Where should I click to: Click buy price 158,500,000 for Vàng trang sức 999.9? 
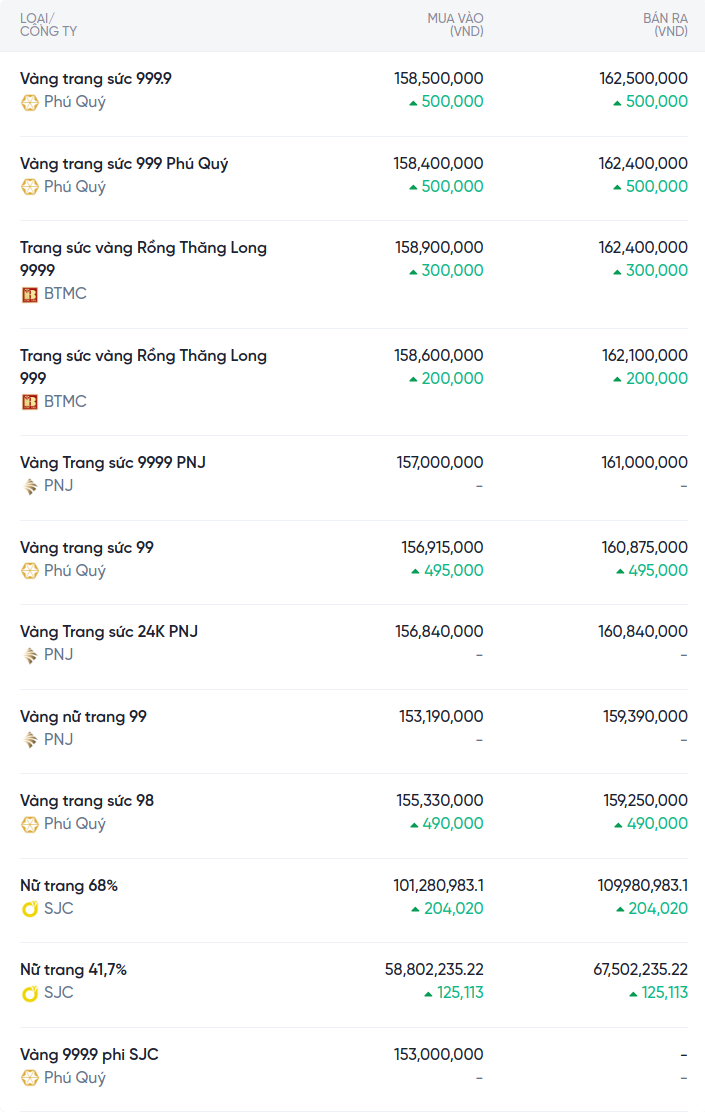click(439, 78)
